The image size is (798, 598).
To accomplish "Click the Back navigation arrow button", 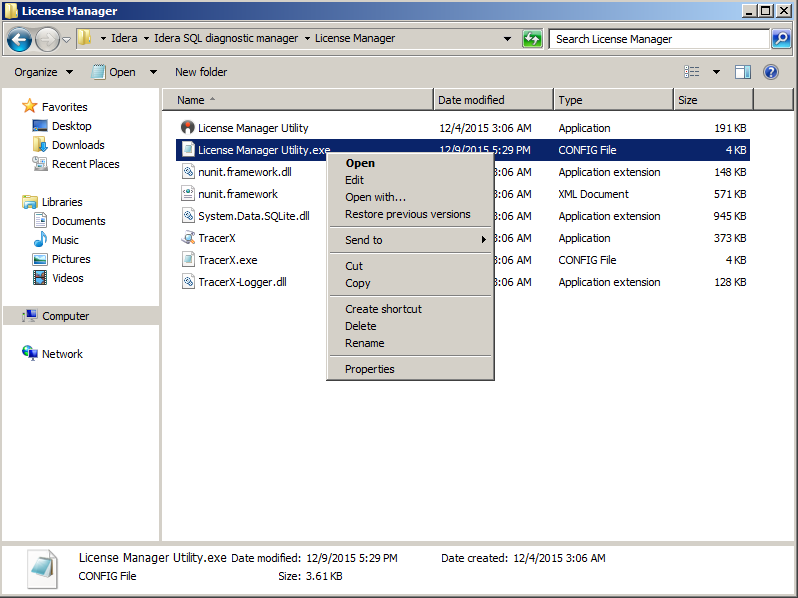I will click(x=19, y=39).
